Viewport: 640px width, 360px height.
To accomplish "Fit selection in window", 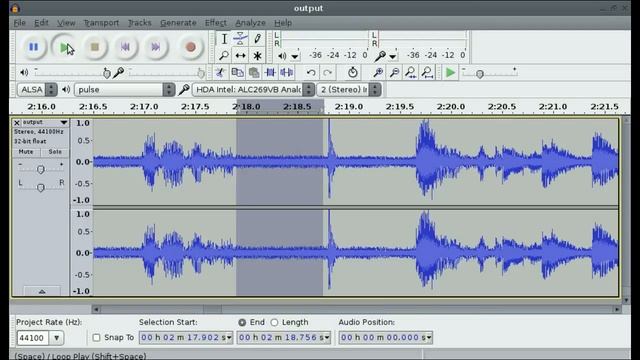I will (x=411, y=73).
